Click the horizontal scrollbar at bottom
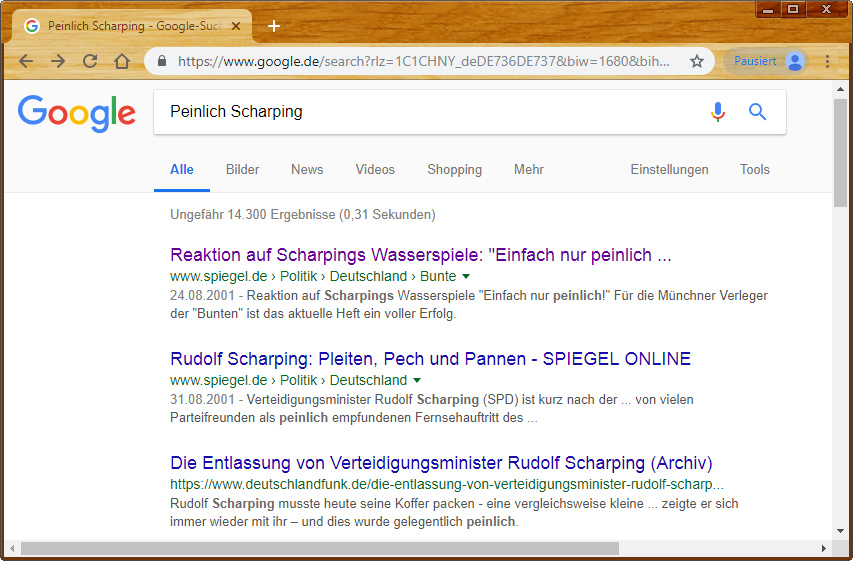Viewport: 853px width, 561px height. coord(320,548)
